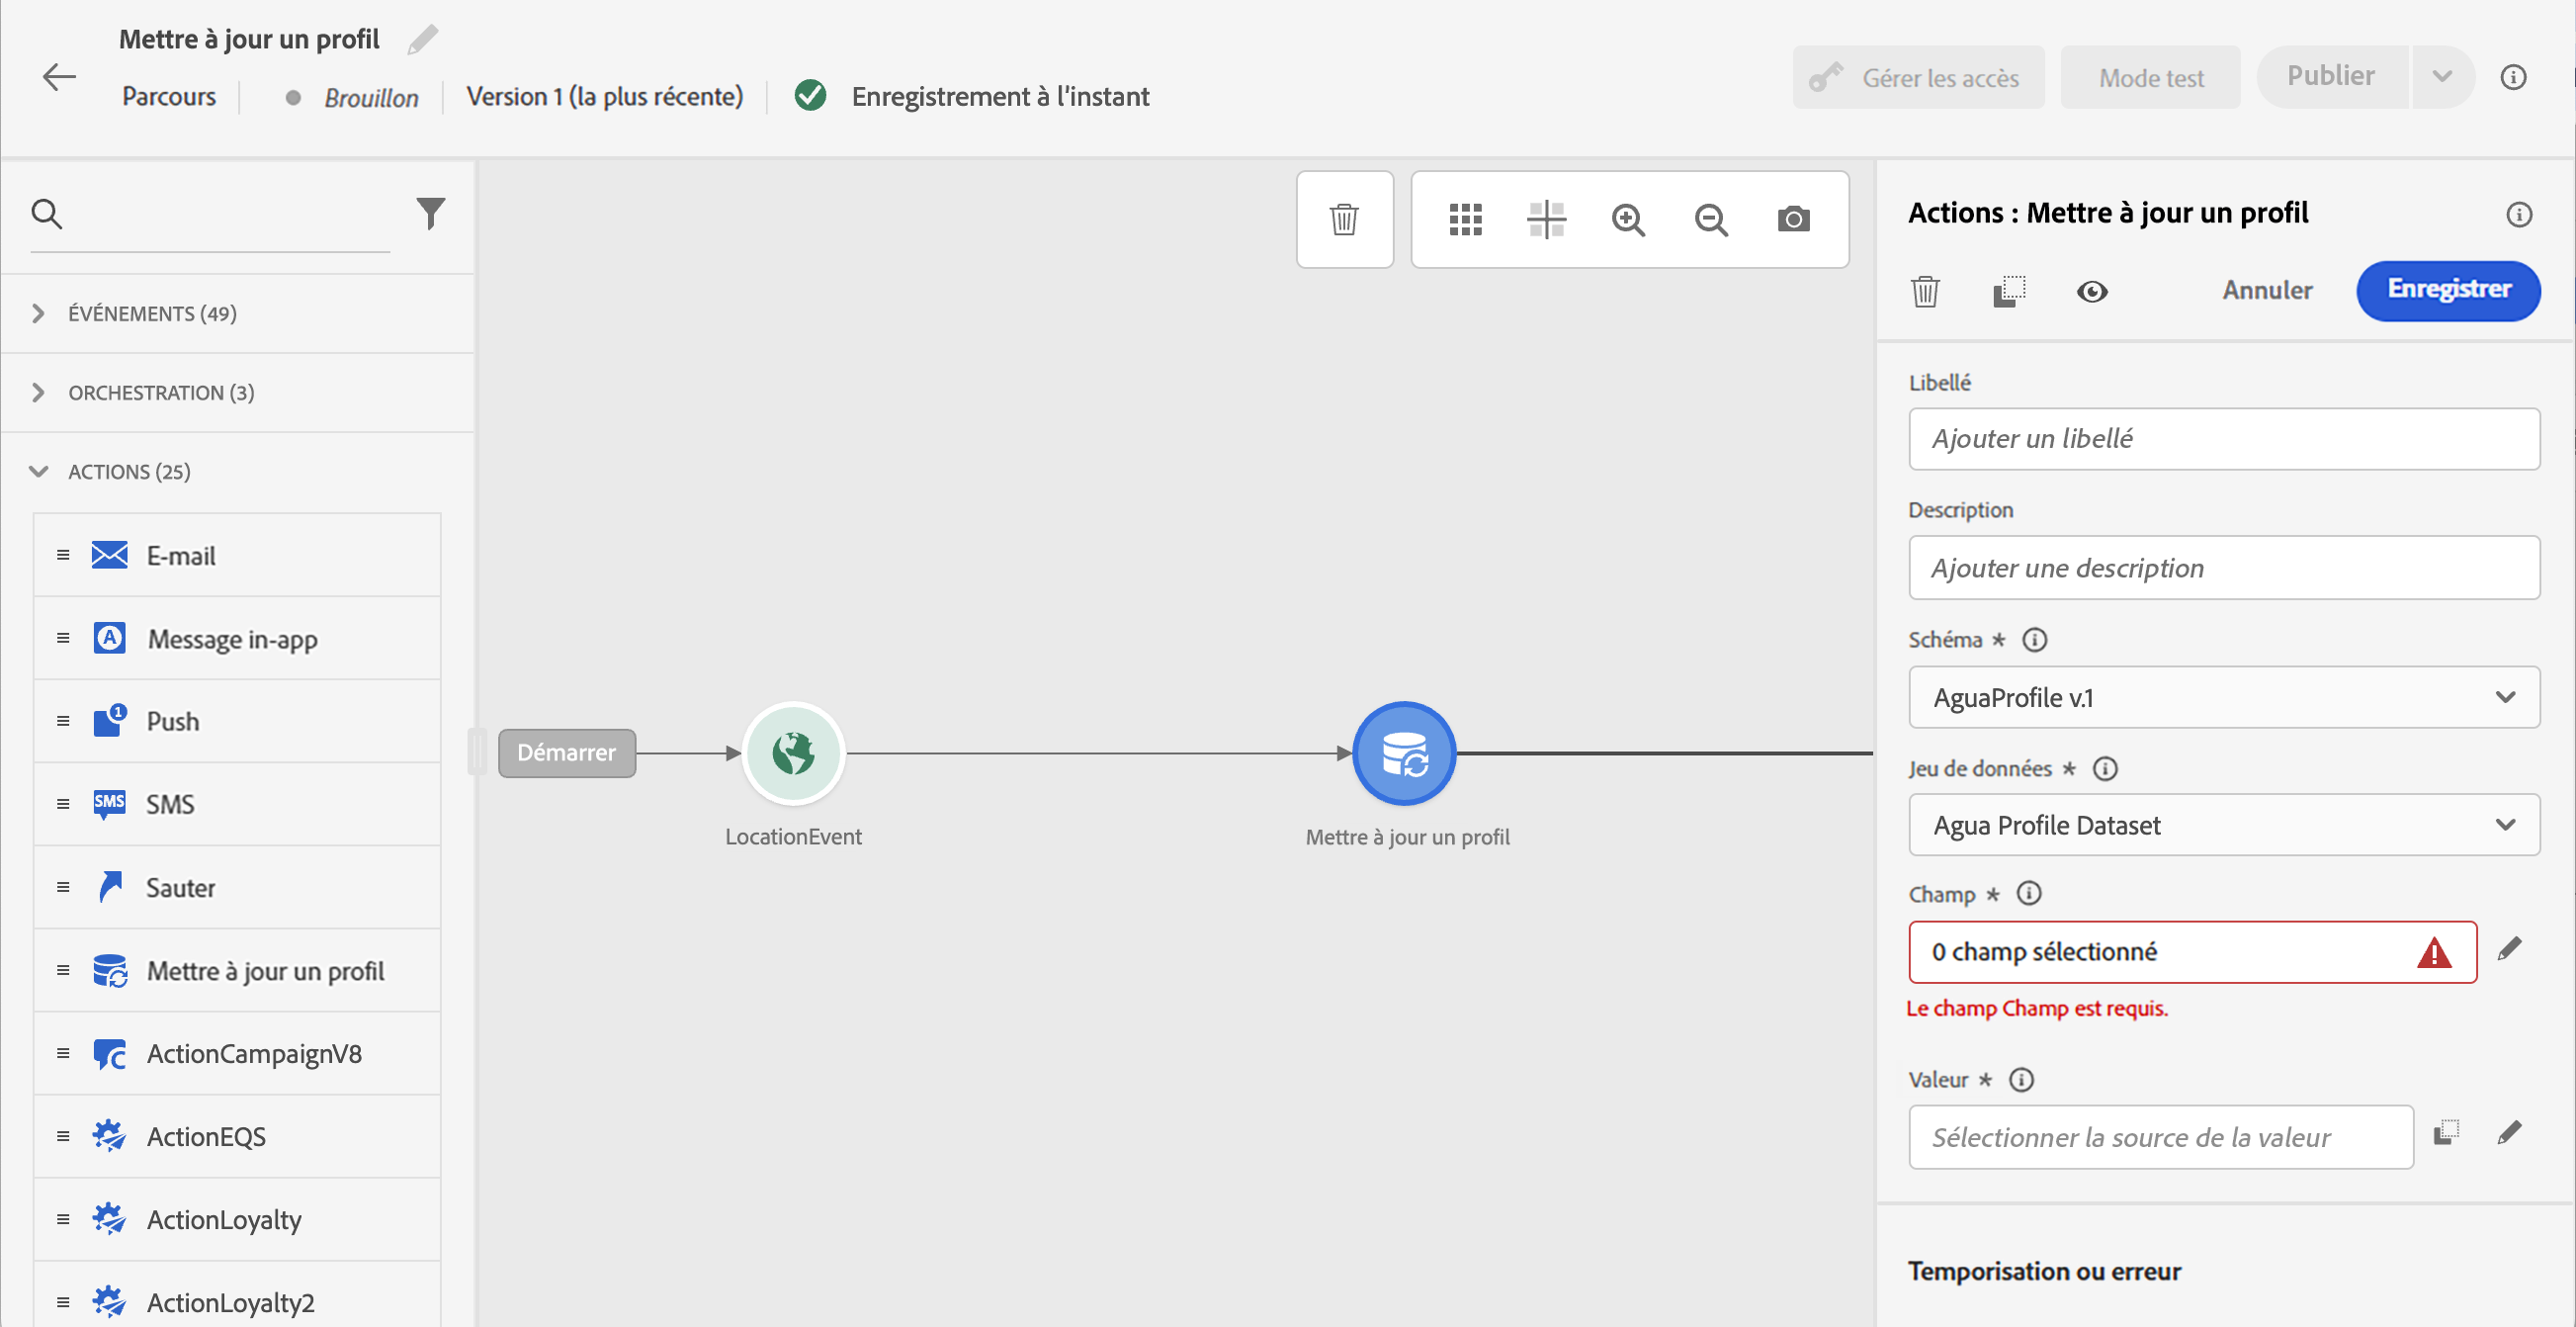Take a canvas screenshot with the camera icon
Viewport: 2576px width, 1327px height.
1793,219
